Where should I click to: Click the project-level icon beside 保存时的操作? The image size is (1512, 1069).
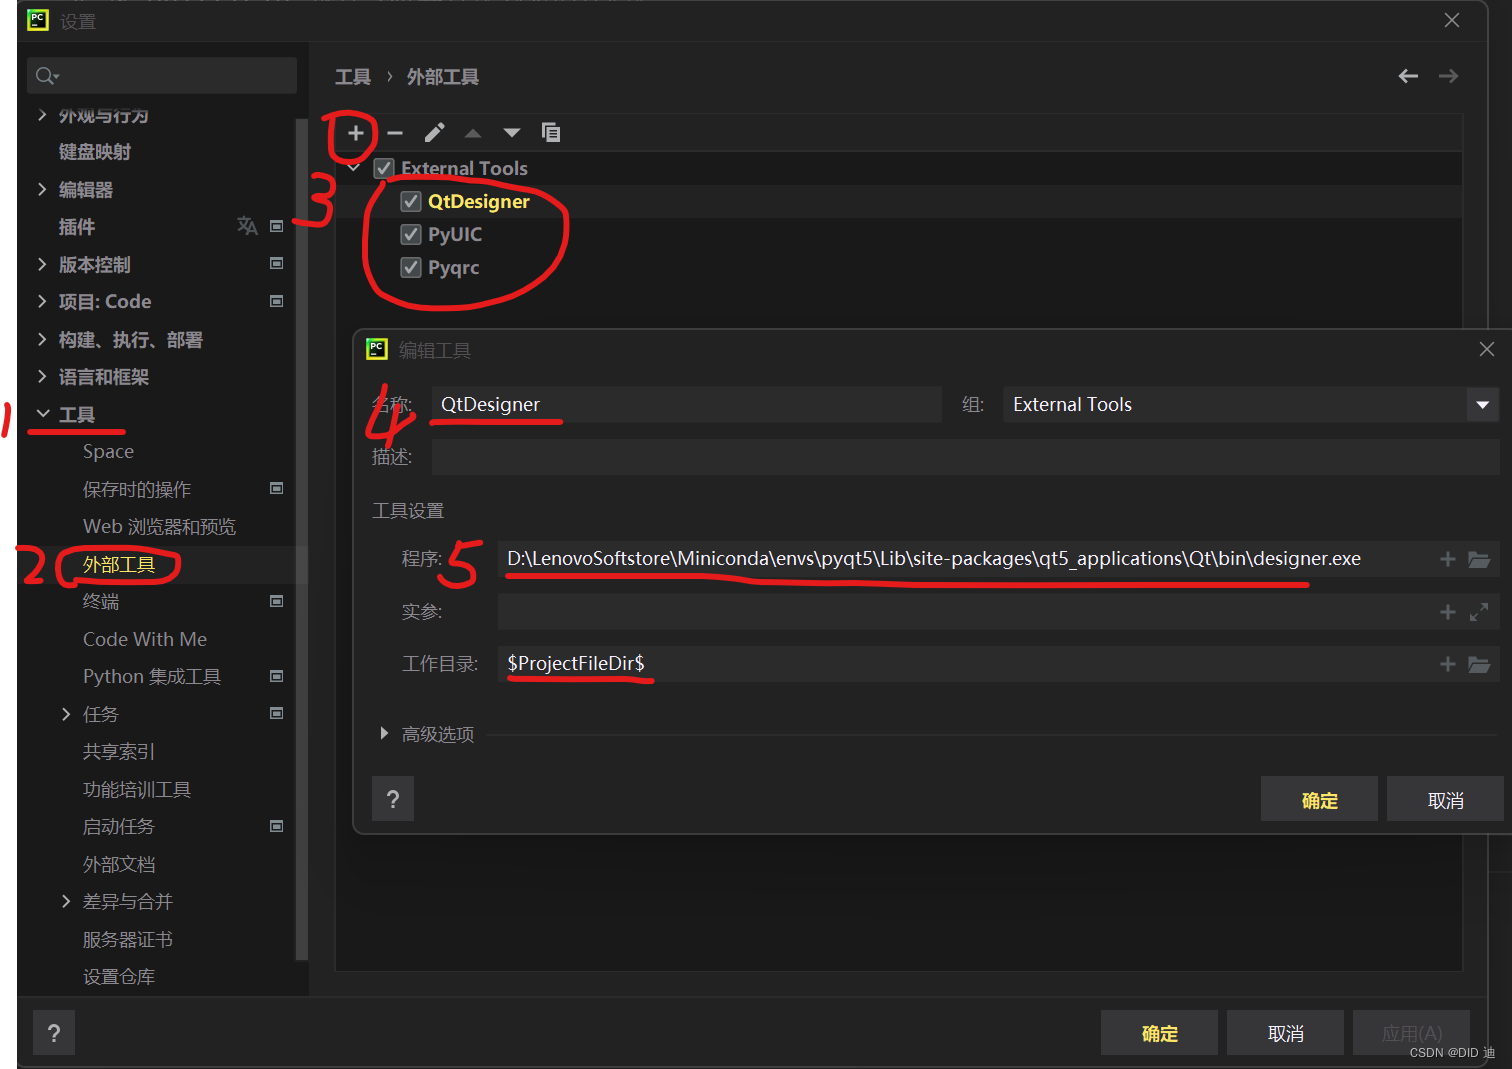click(x=277, y=488)
